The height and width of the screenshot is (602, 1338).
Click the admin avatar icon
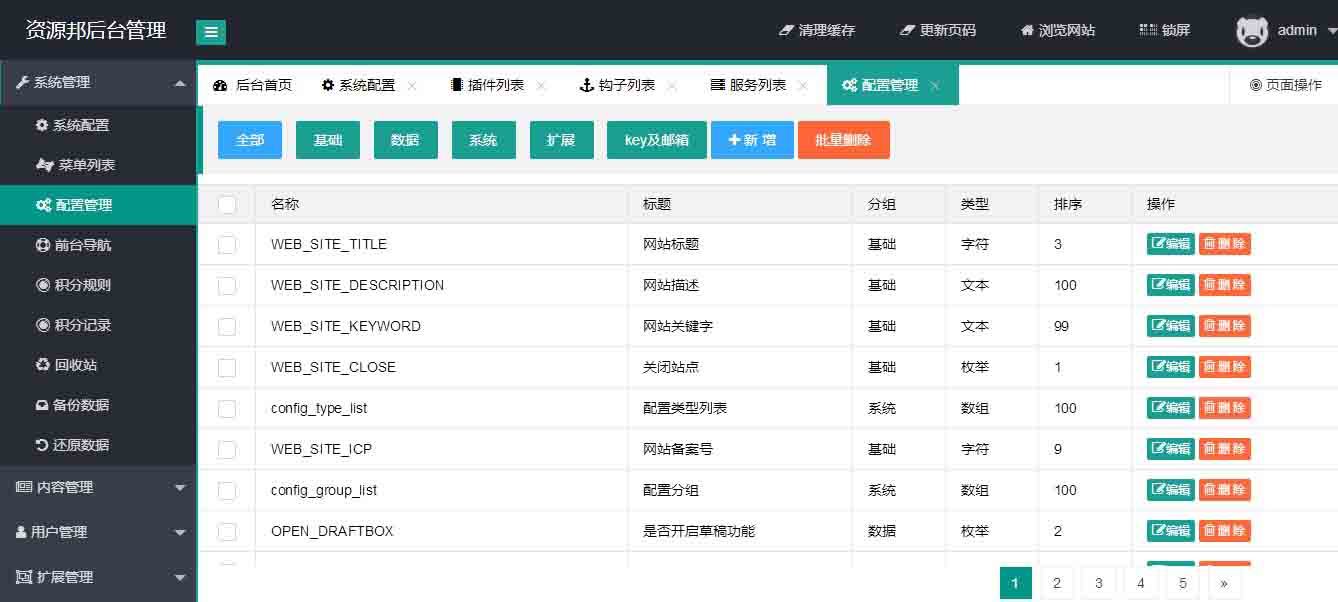point(1252,31)
